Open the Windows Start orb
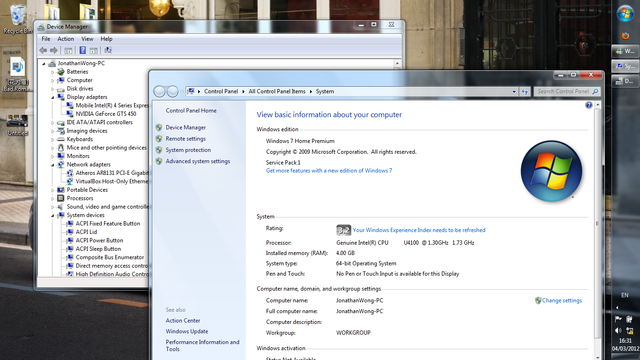Viewport: 640px width, 360px height. pos(625,14)
